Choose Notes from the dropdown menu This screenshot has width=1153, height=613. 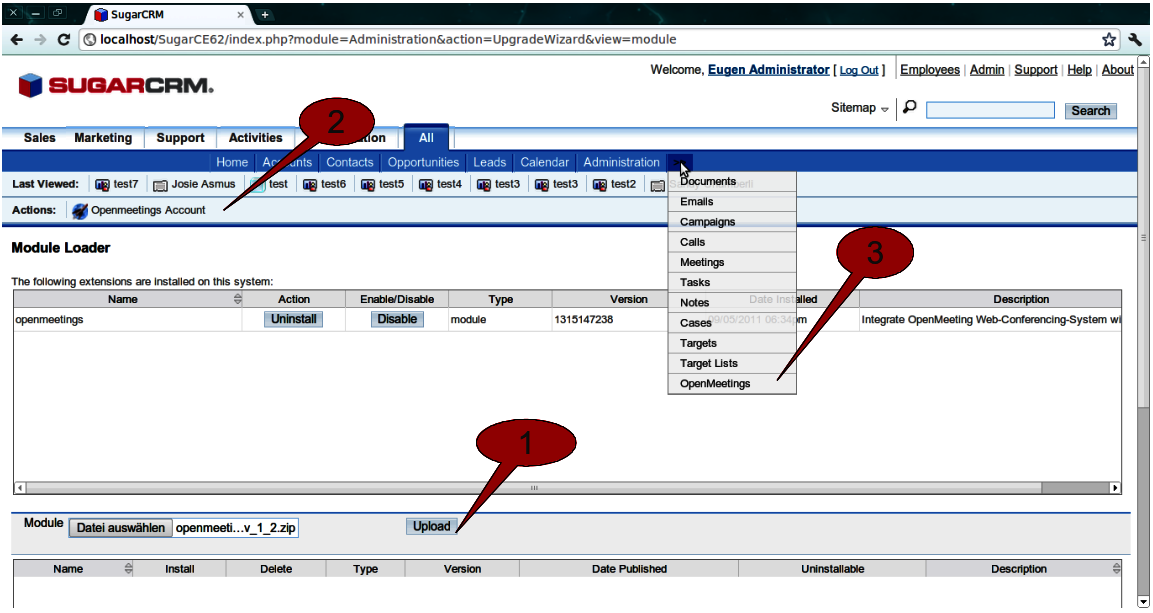click(732, 303)
